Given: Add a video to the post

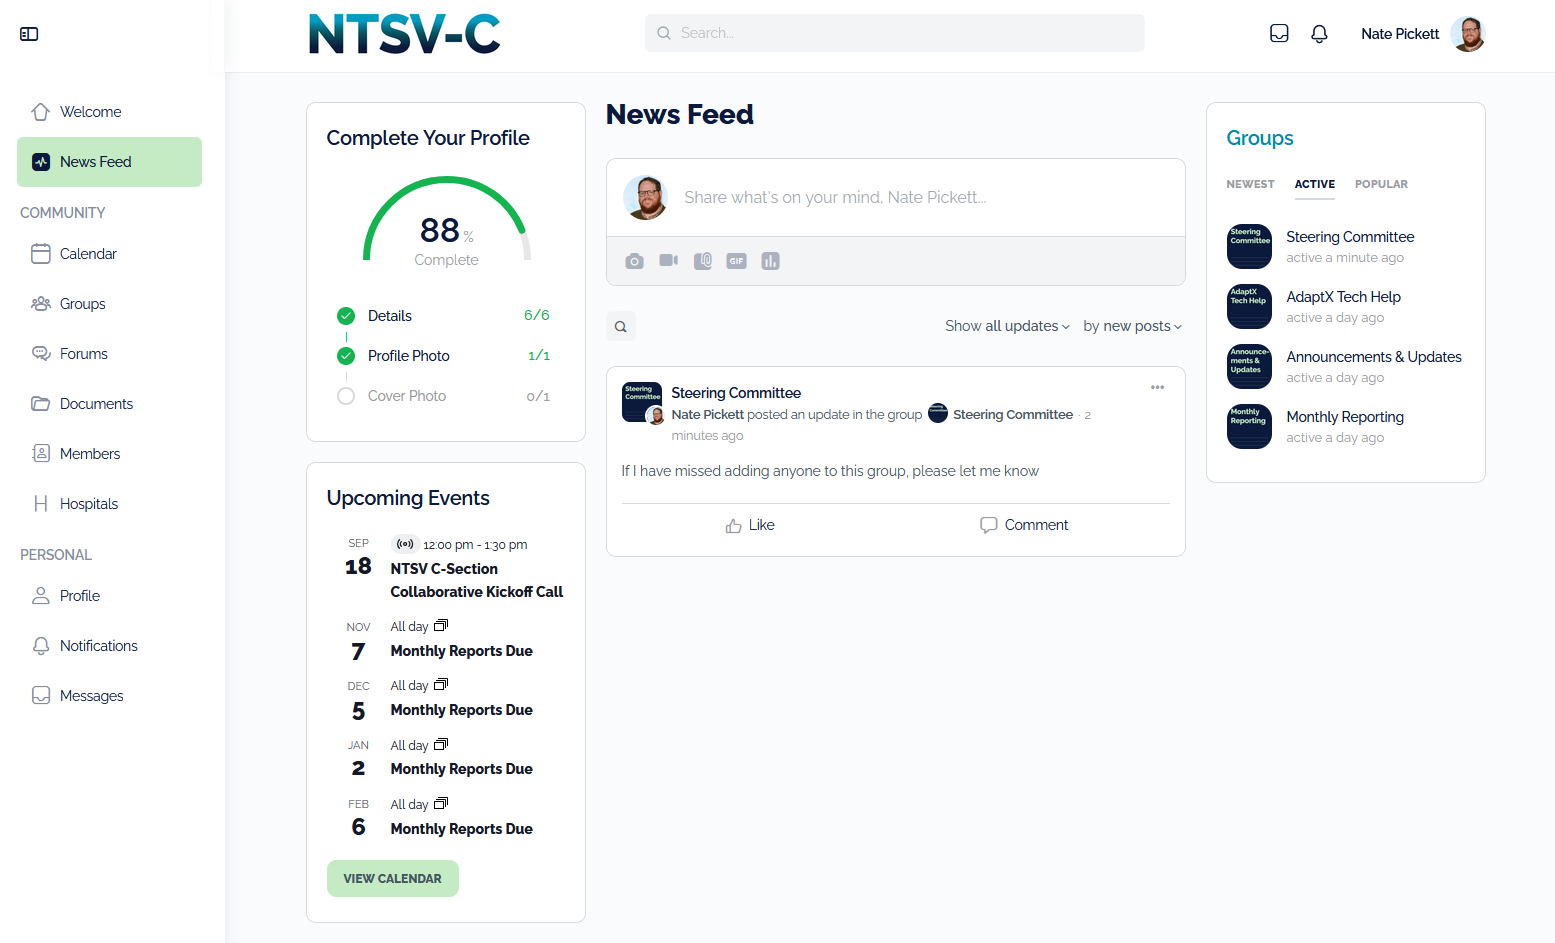Looking at the screenshot, I should [668, 261].
